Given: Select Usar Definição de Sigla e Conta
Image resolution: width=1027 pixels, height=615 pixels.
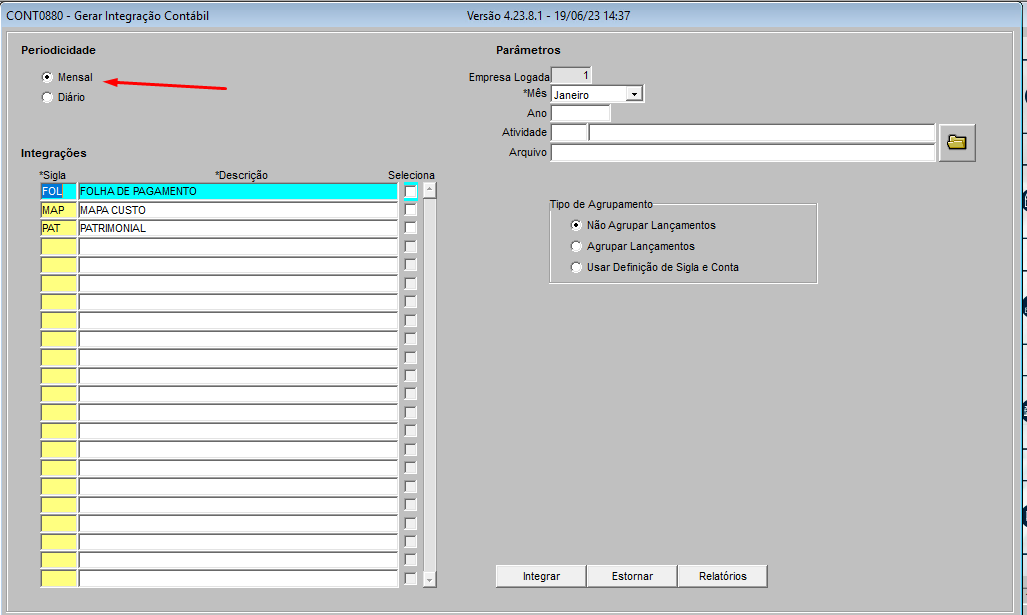Looking at the screenshot, I should [x=576, y=267].
